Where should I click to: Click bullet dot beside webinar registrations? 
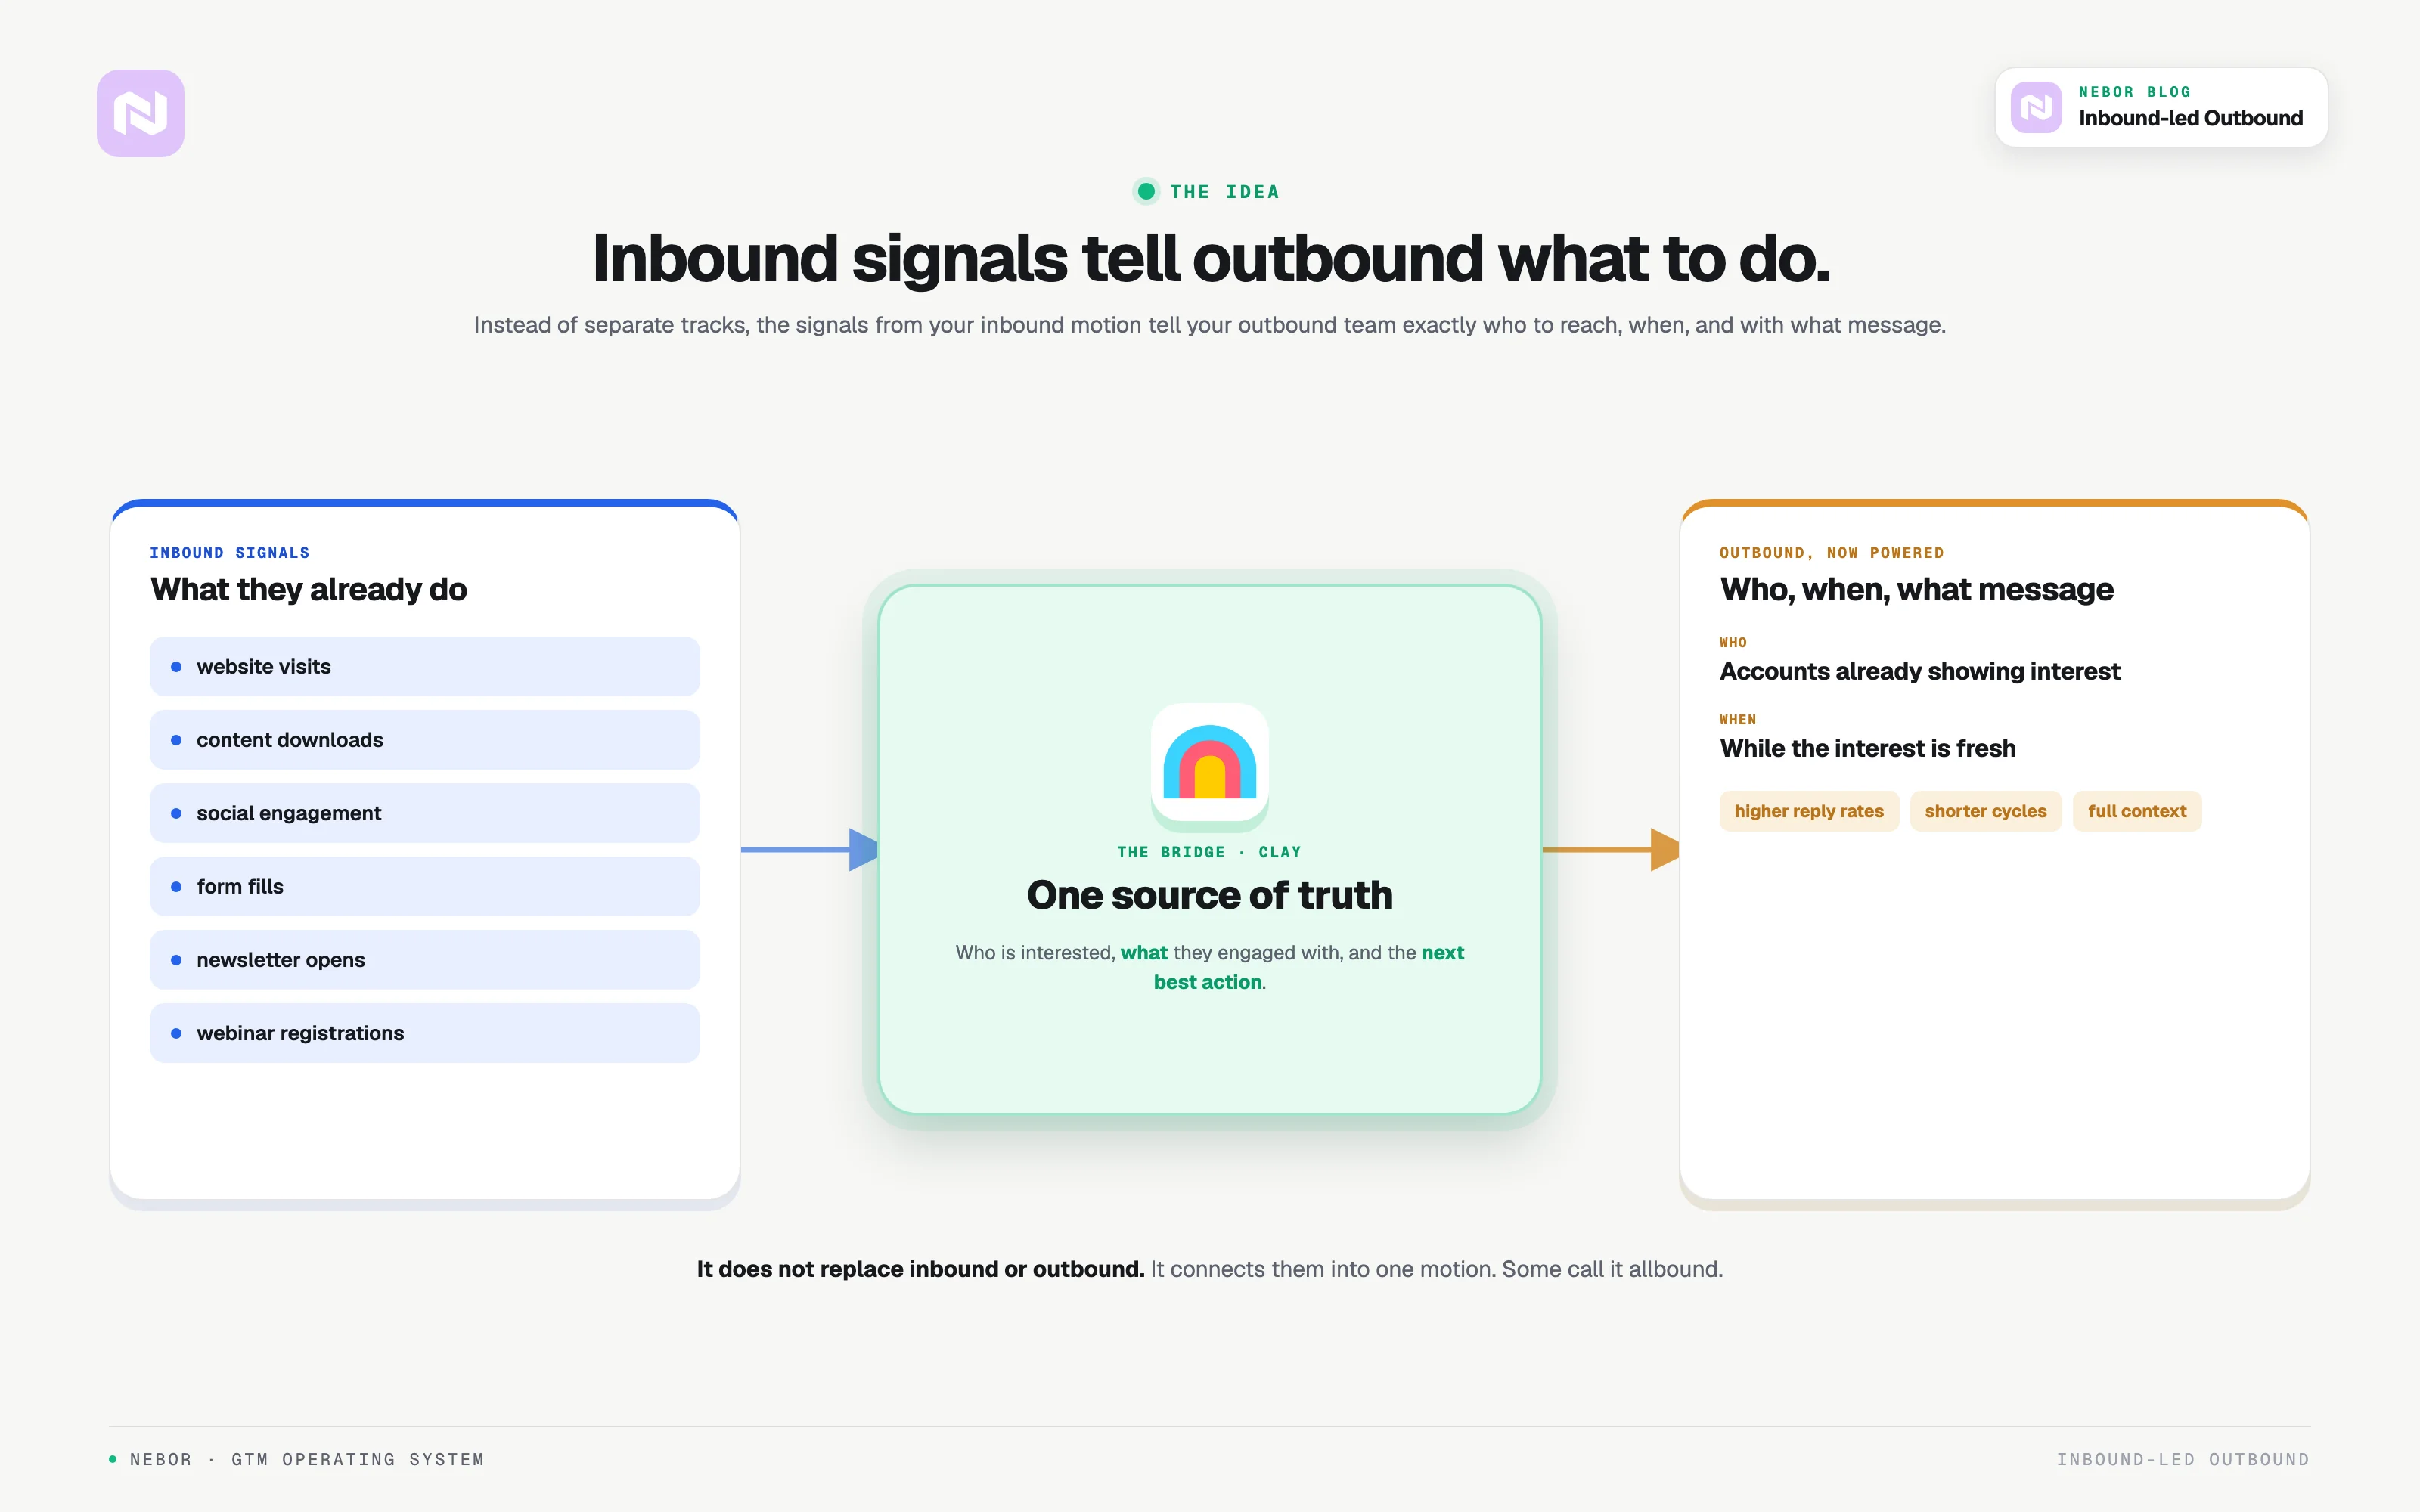(x=176, y=1033)
